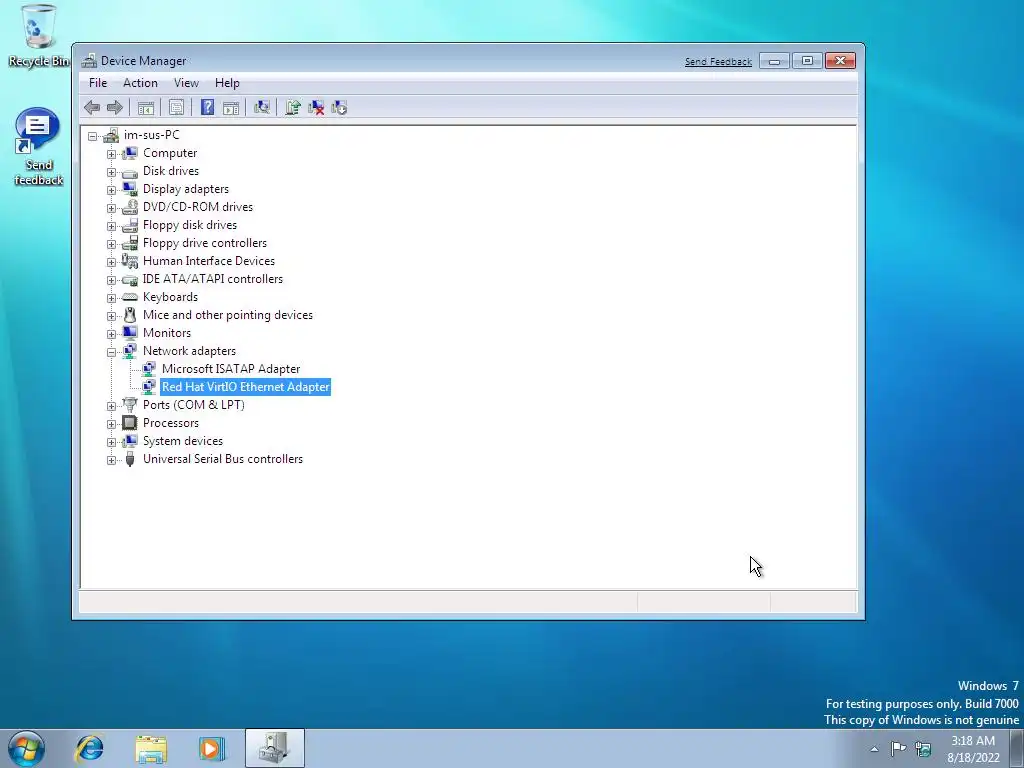Screen dimensions: 1024x768
Task: Expand the Universal Serial Bus controllers node
Action: (111, 460)
